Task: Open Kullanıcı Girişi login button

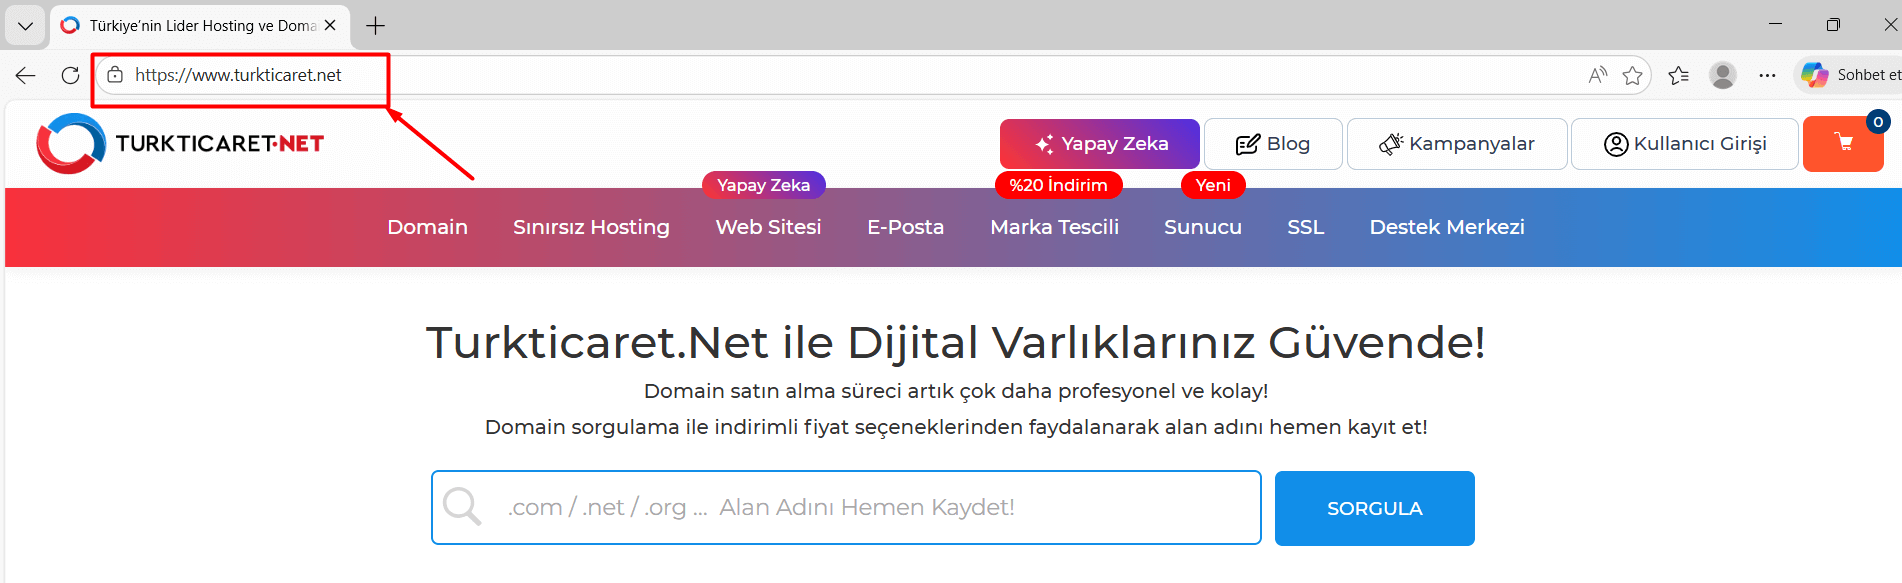Action: point(1684,144)
